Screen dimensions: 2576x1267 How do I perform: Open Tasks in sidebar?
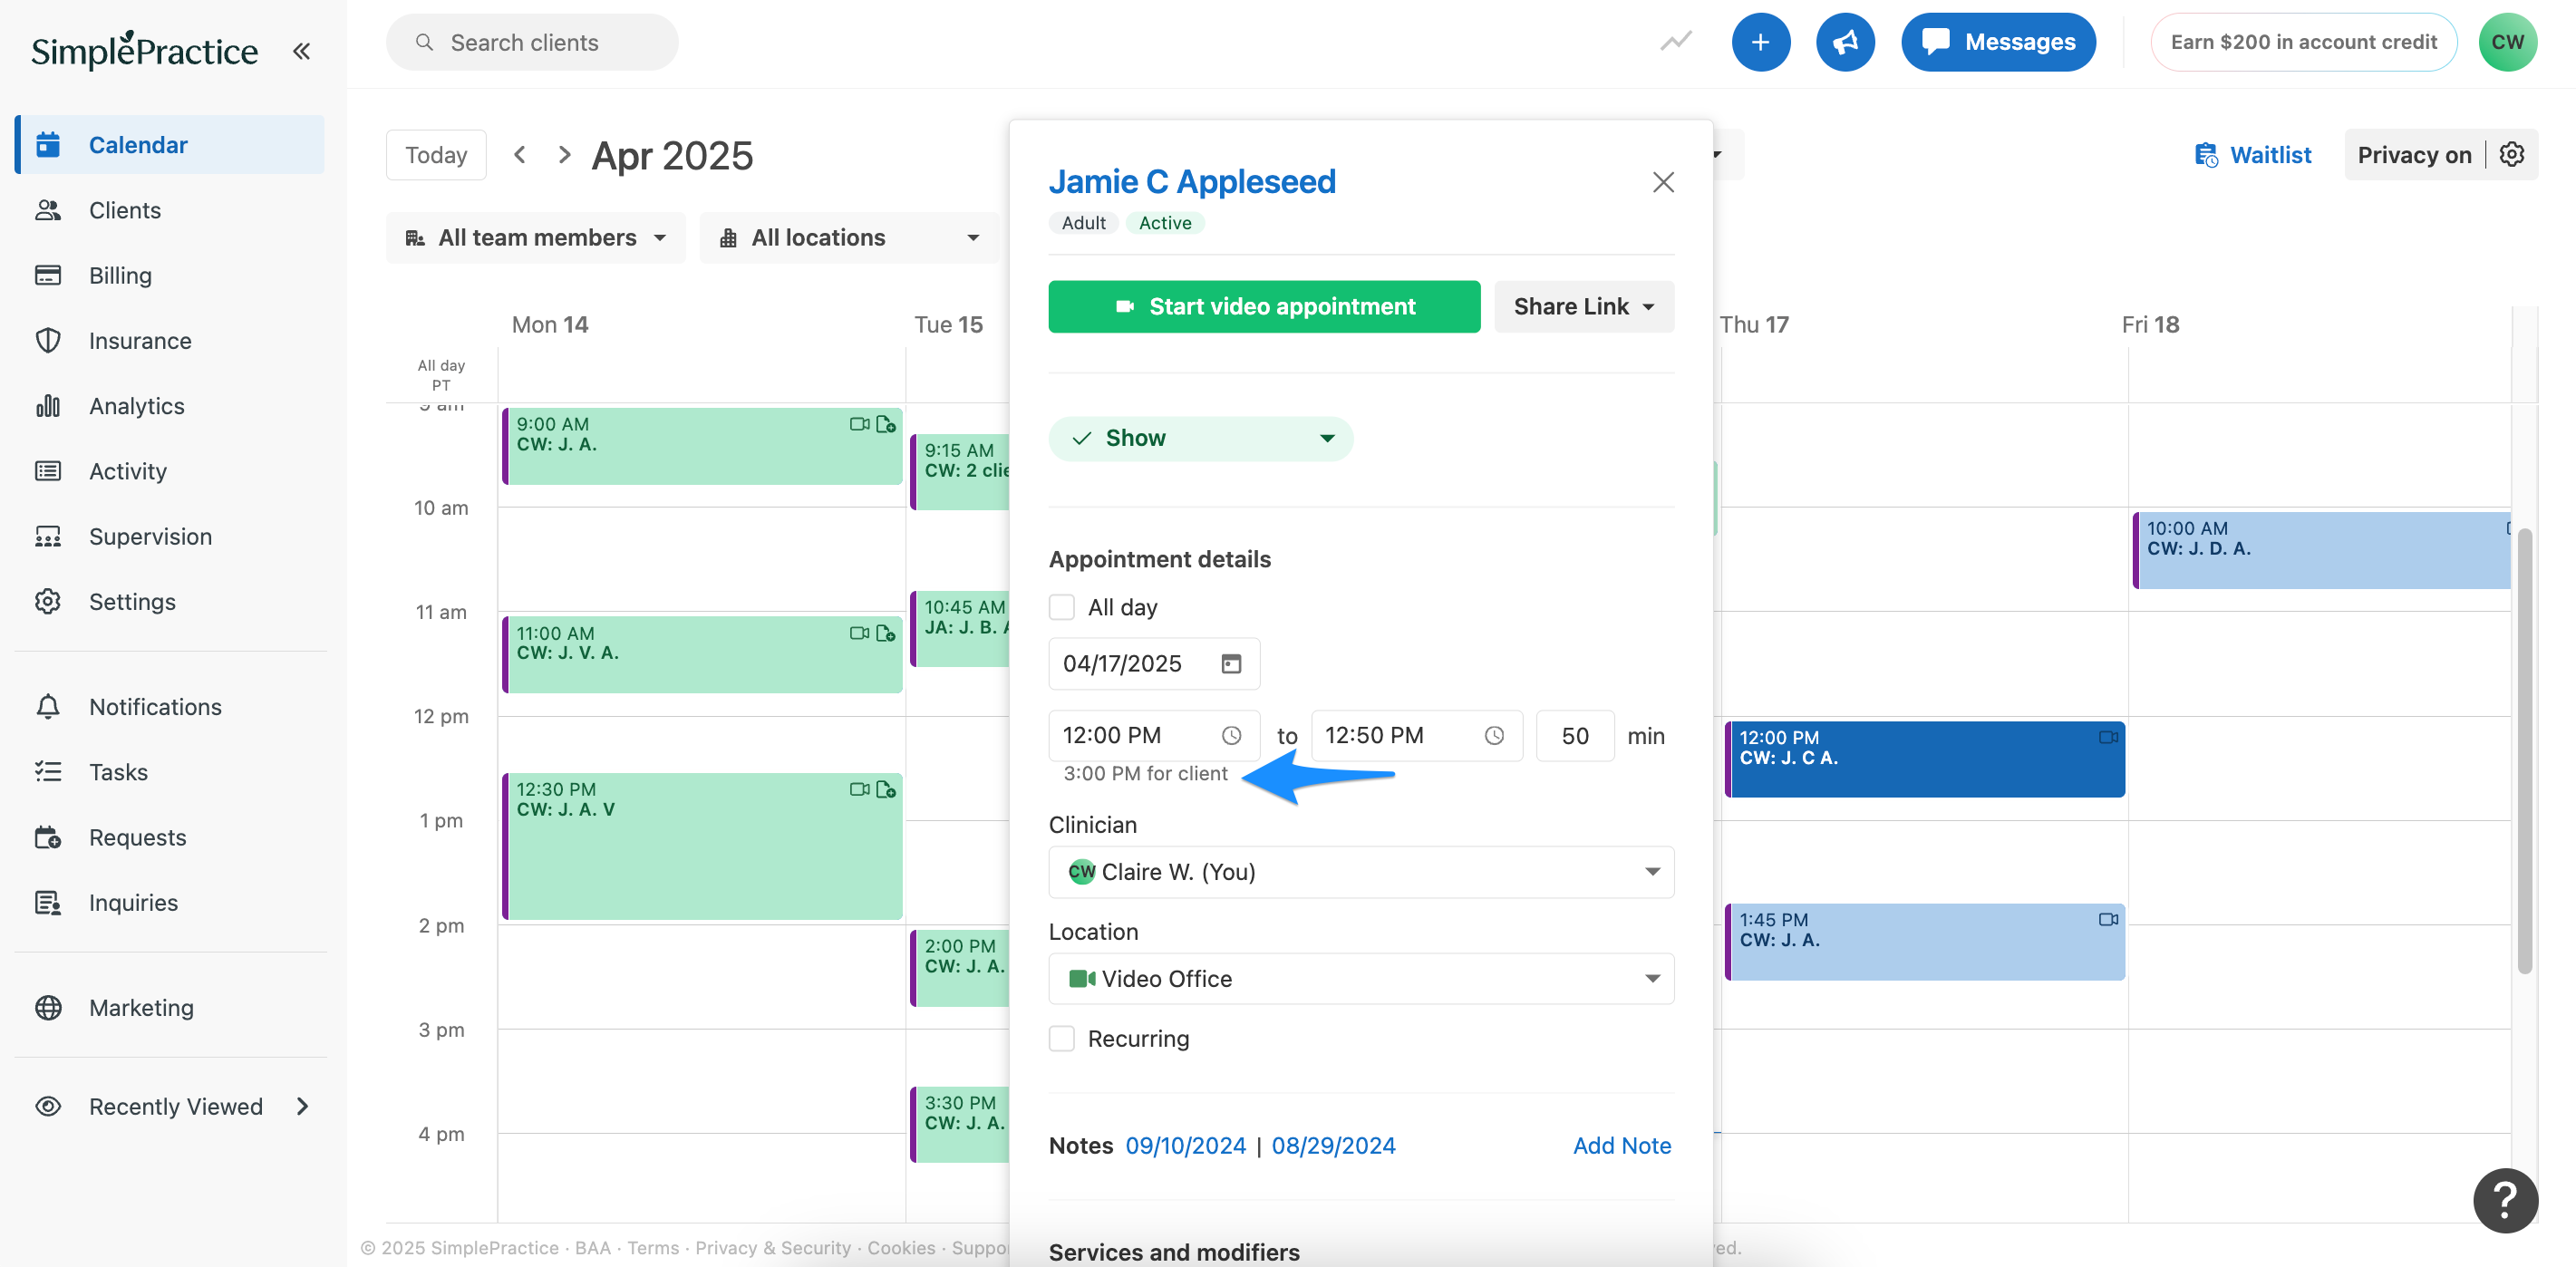point(170,772)
